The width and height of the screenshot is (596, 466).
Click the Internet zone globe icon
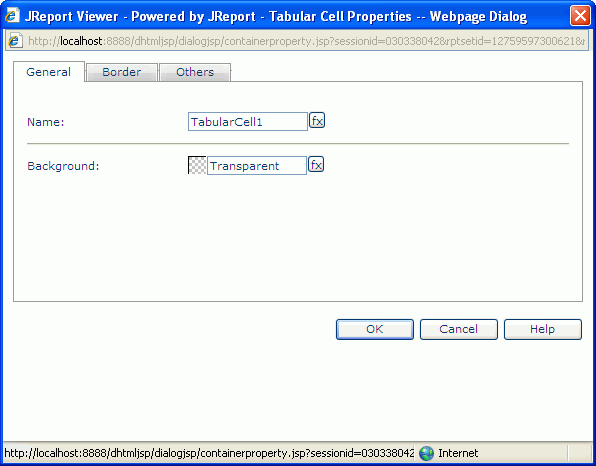(x=426, y=453)
